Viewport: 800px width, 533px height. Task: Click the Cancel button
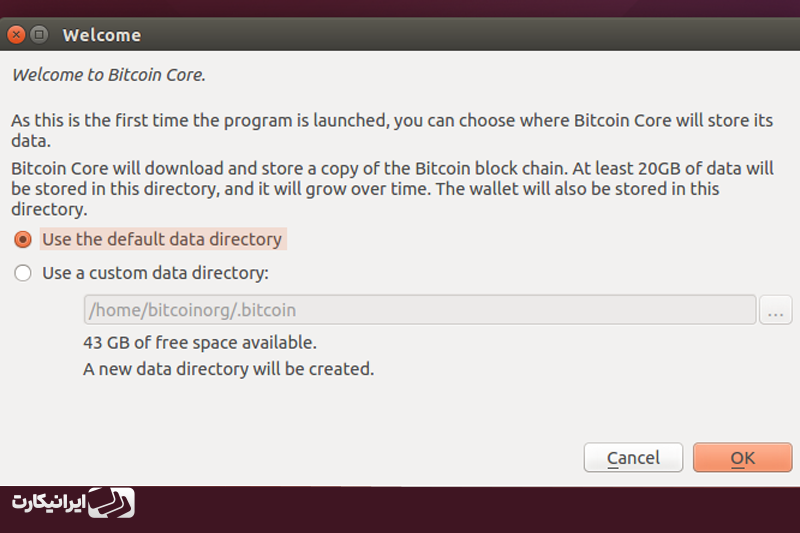tap(633, 458)
